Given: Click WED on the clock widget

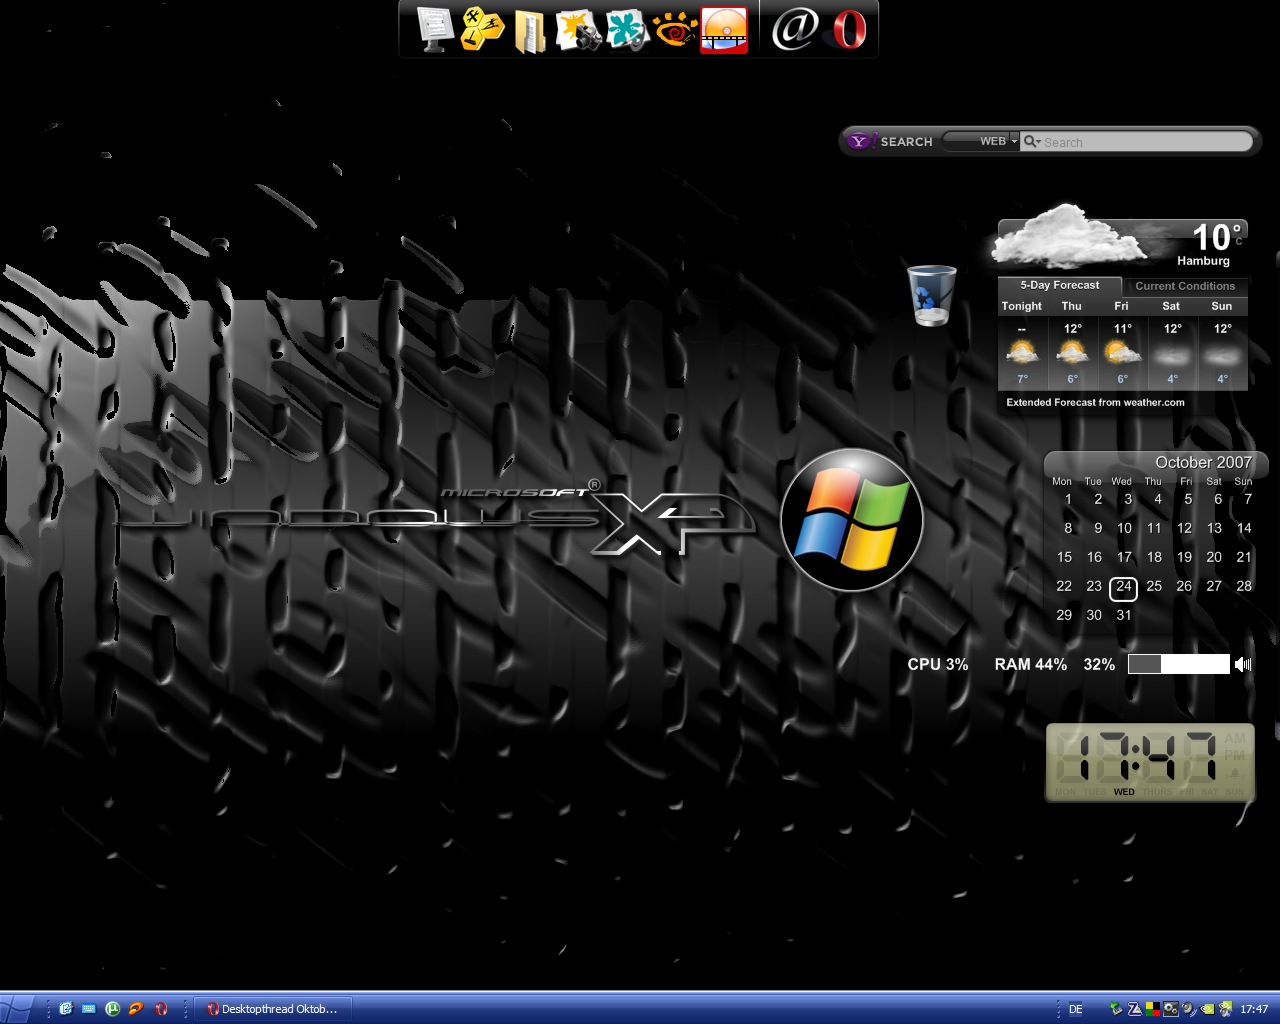Looking at the screenshot, I should (x=1124, y=792).
